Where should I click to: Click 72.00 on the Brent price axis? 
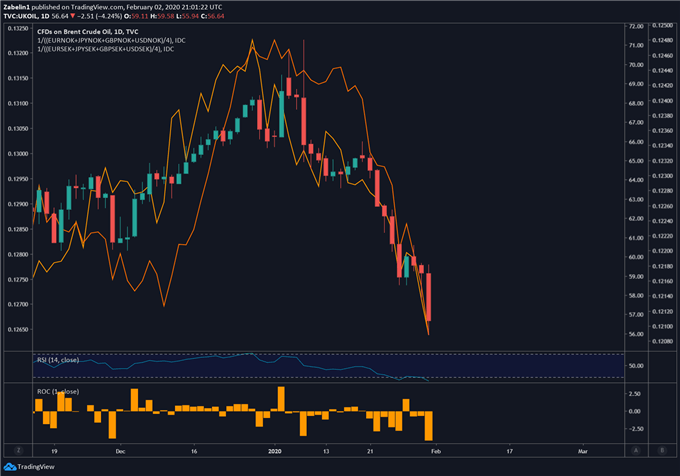click(636, 26)
